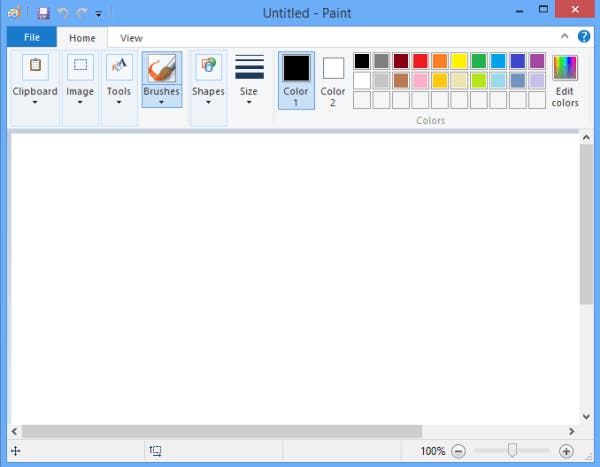Image resolution: width=600 pixels, height=467 pixels.
Task: Open the Shapes gallery icon
Action: coord(209,67)
